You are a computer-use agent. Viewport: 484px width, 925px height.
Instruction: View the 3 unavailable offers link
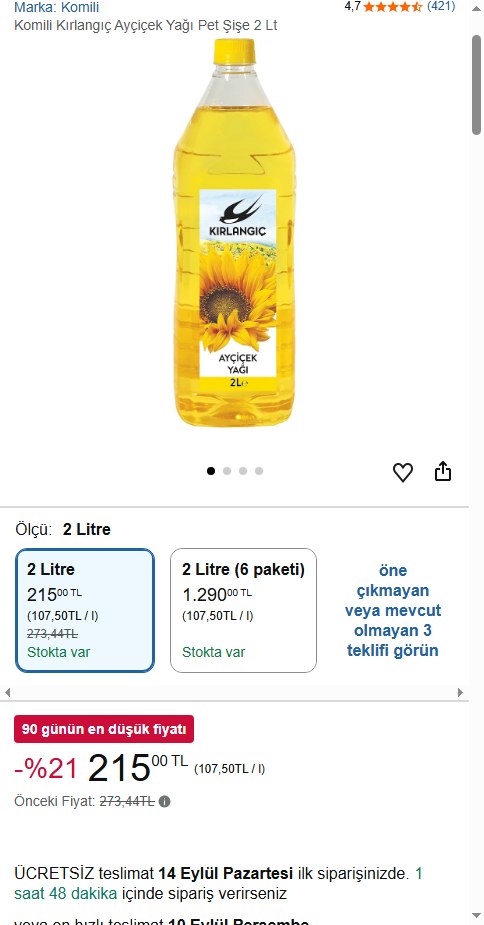pos(393,611)
